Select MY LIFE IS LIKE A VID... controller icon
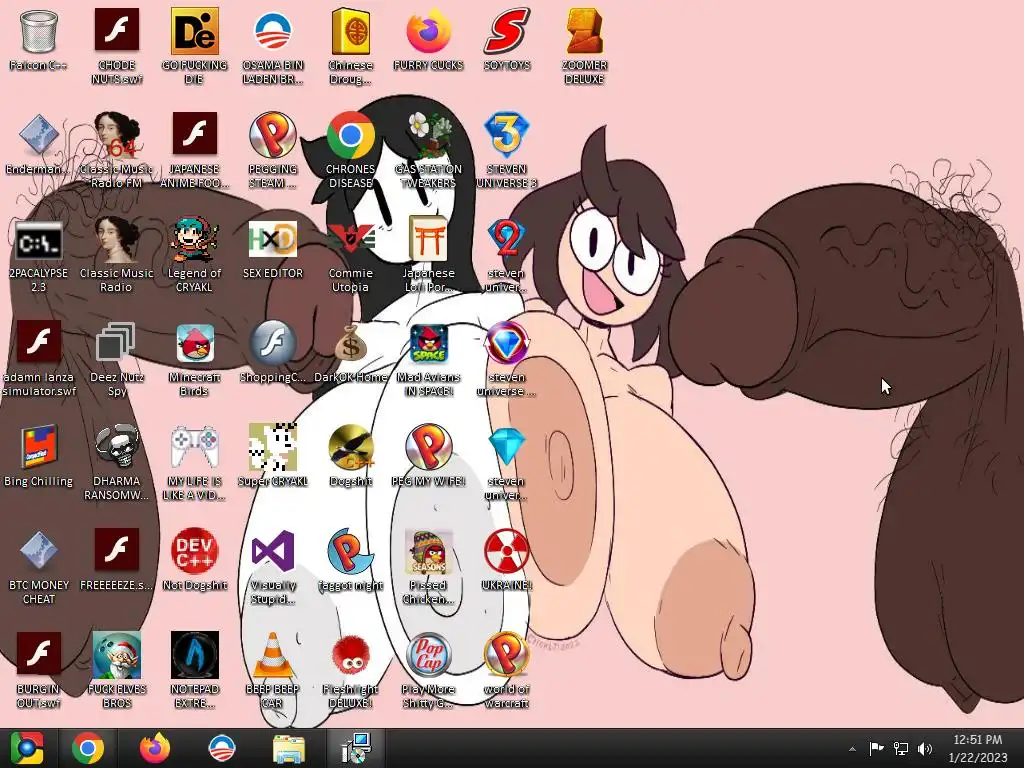 pos(195,447)
